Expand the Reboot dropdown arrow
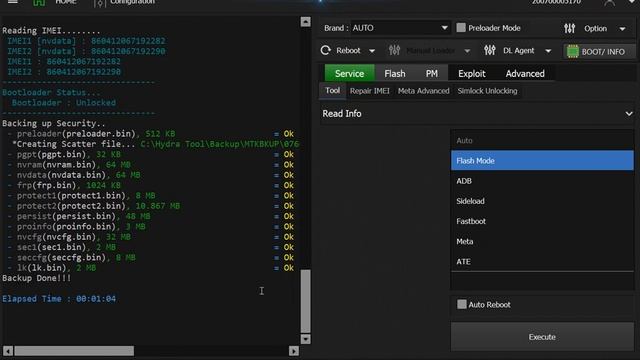The width and height of the screenshot is (640, 360). (372, 51)
